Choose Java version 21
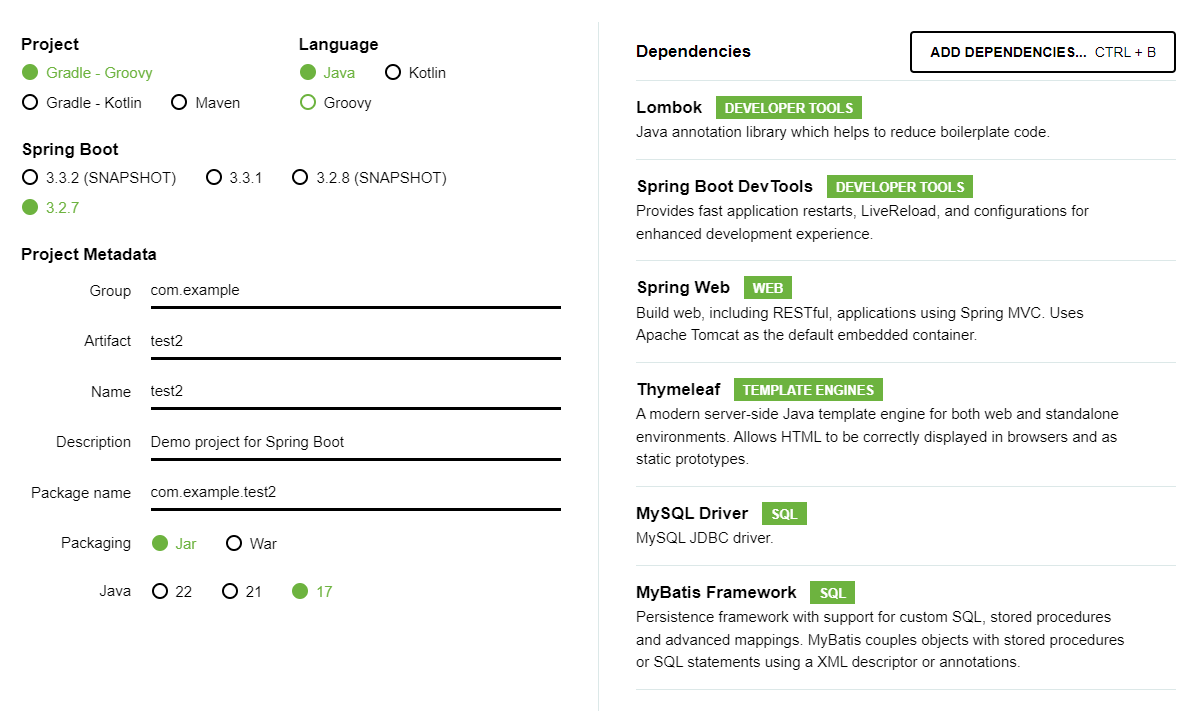 click(230, 592)
